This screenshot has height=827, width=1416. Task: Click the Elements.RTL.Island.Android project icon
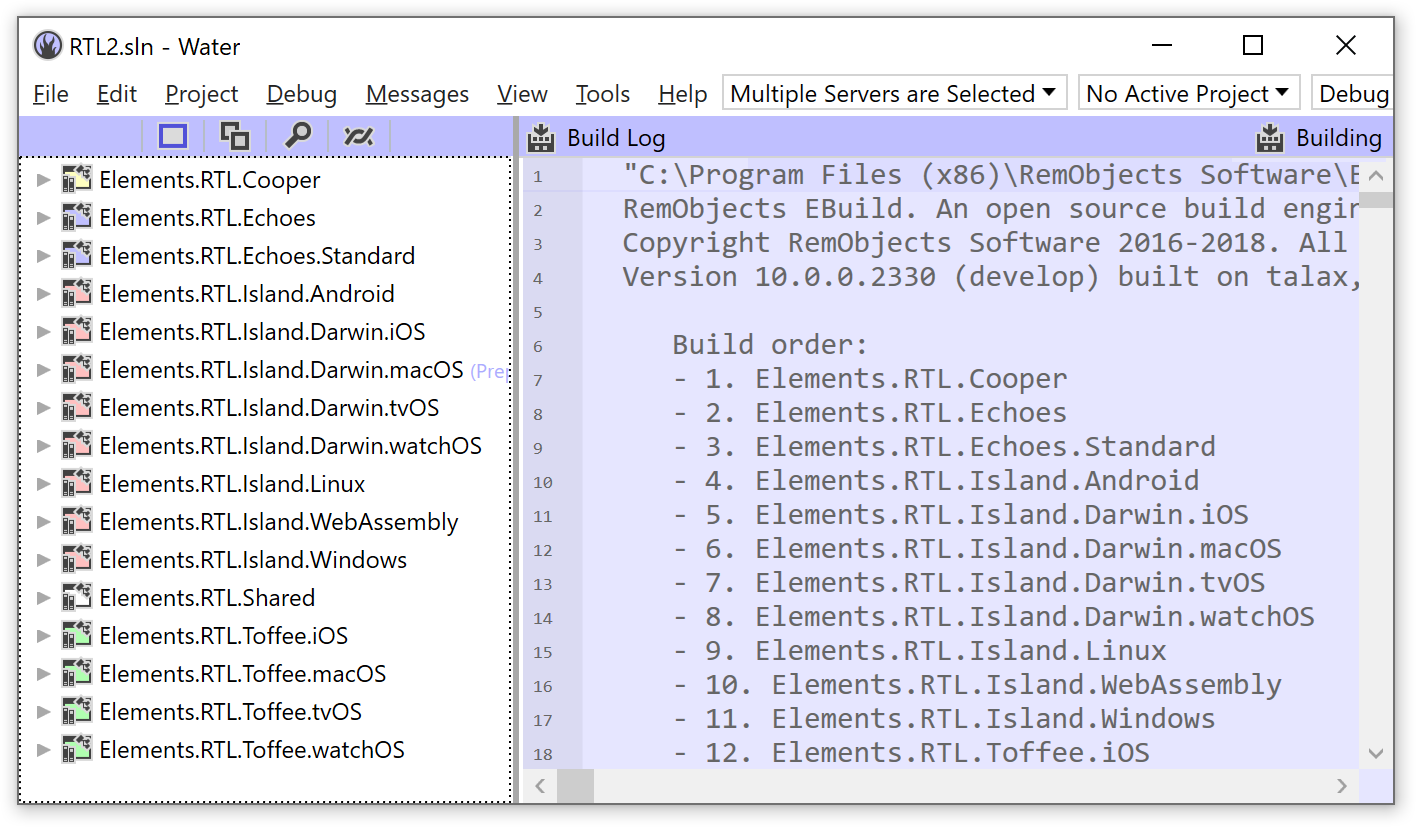click(x=77, y=294)
